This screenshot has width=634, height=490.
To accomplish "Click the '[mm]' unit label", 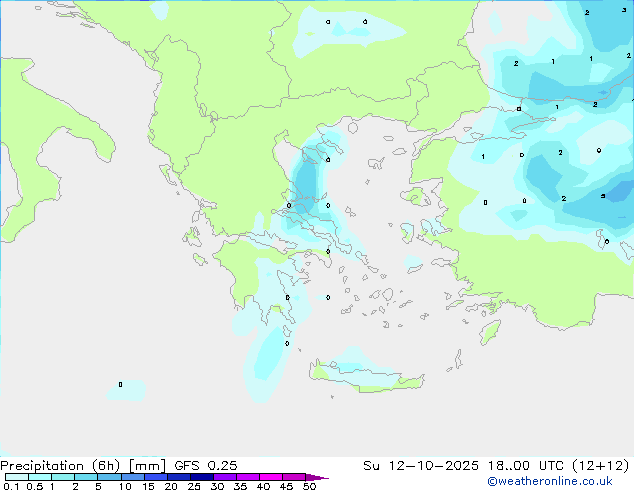I will pyautogui.click(x=147, y=466).
